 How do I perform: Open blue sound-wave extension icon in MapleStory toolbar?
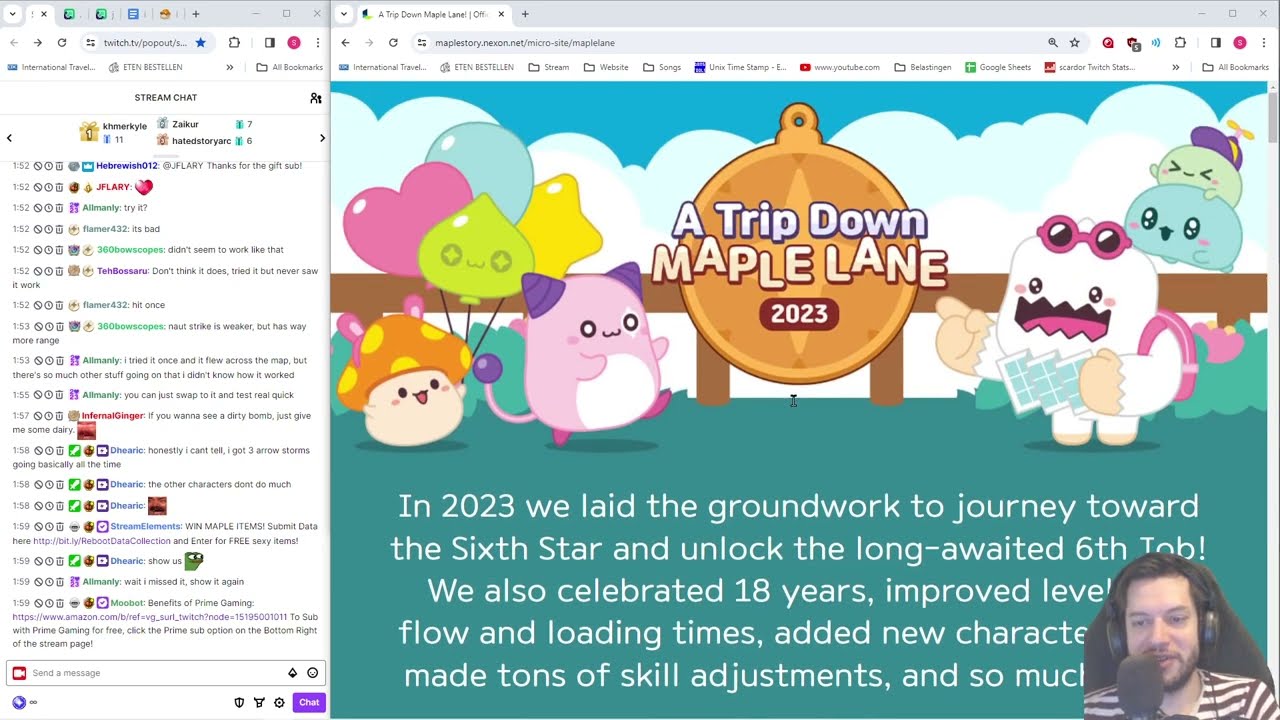[1156, 43]
